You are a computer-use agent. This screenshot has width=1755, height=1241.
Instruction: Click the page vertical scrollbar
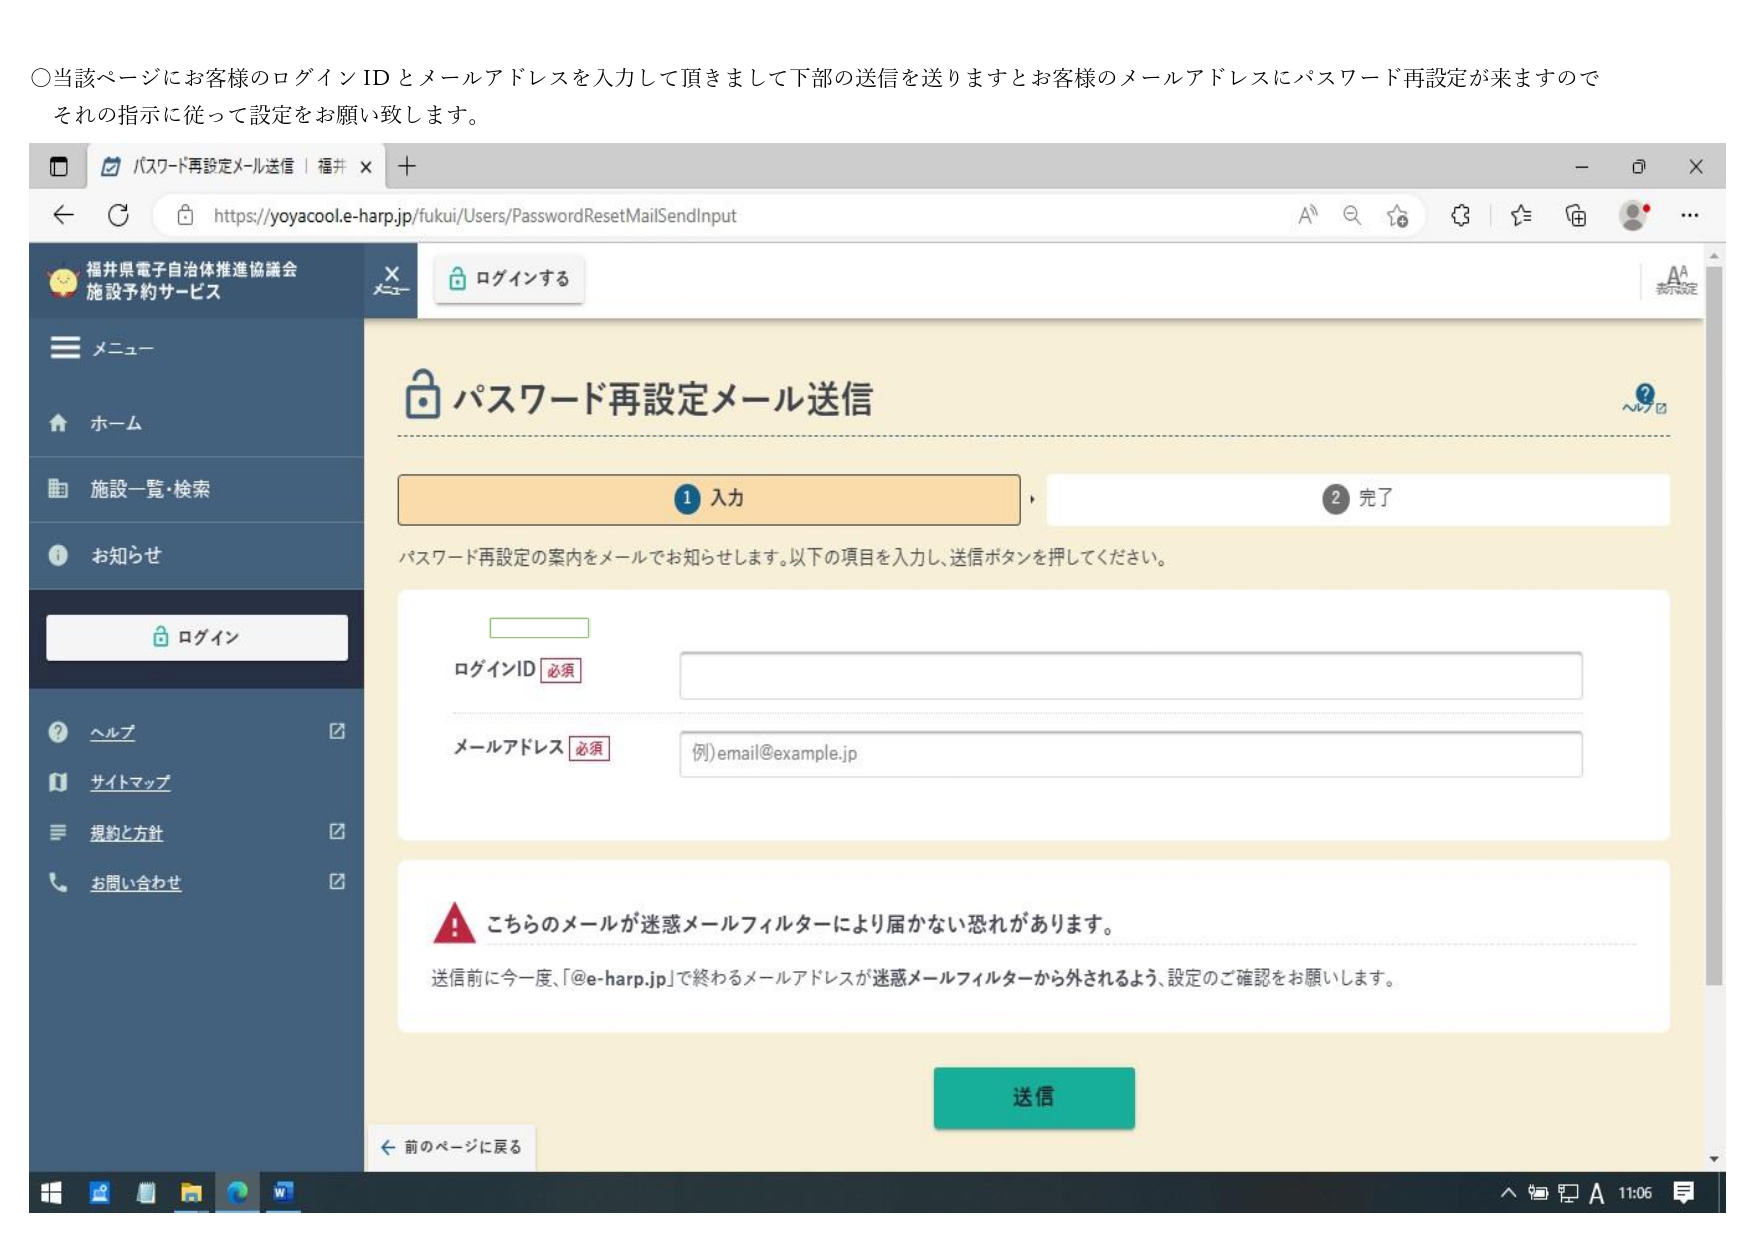[1714, 626]
